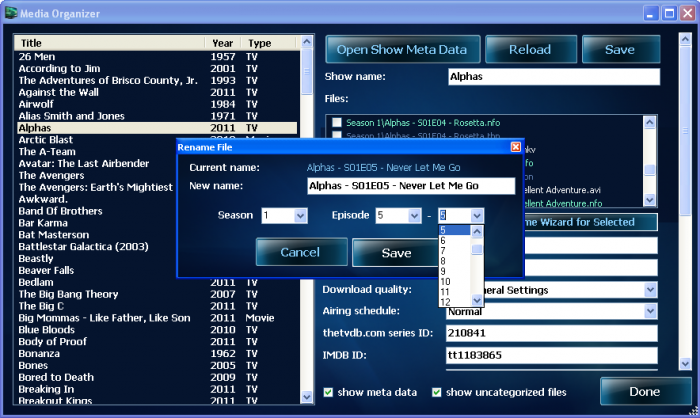Select the show Against the Wall
Image resolution: width=700 pixels, height=418 pixels.
(x=157, y=92)
